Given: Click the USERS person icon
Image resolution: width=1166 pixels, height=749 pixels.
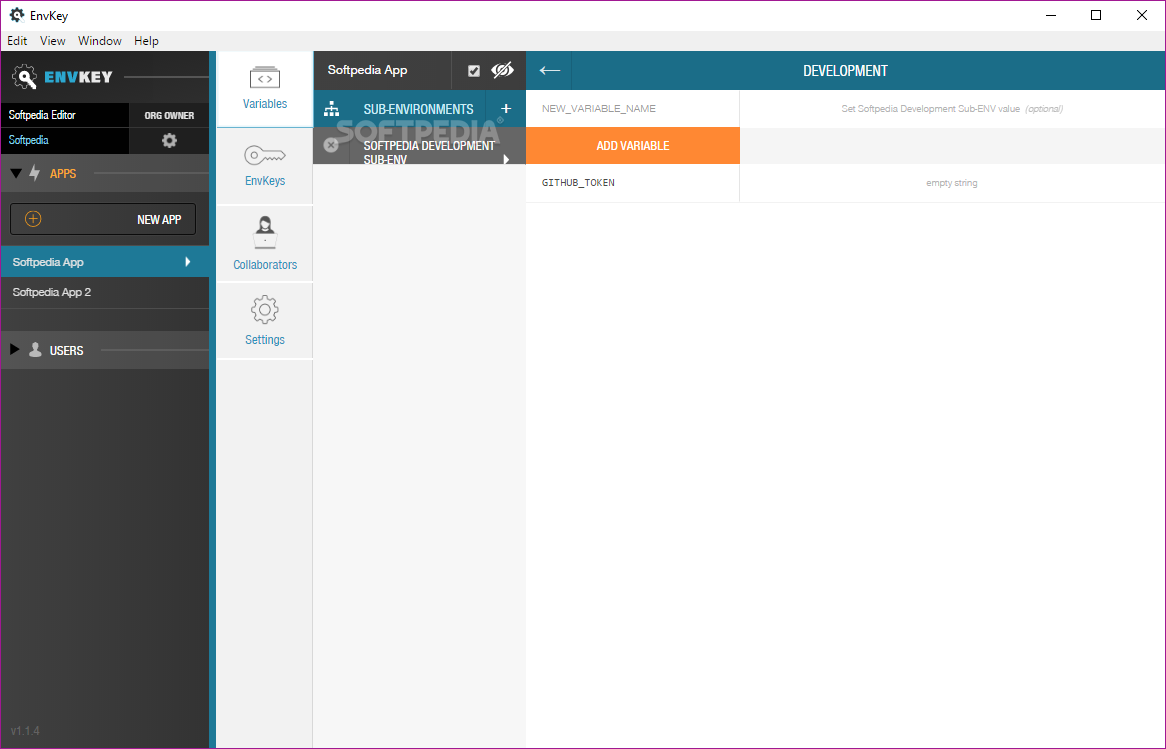Looking at the screenshot, I should tap(35, 350).
